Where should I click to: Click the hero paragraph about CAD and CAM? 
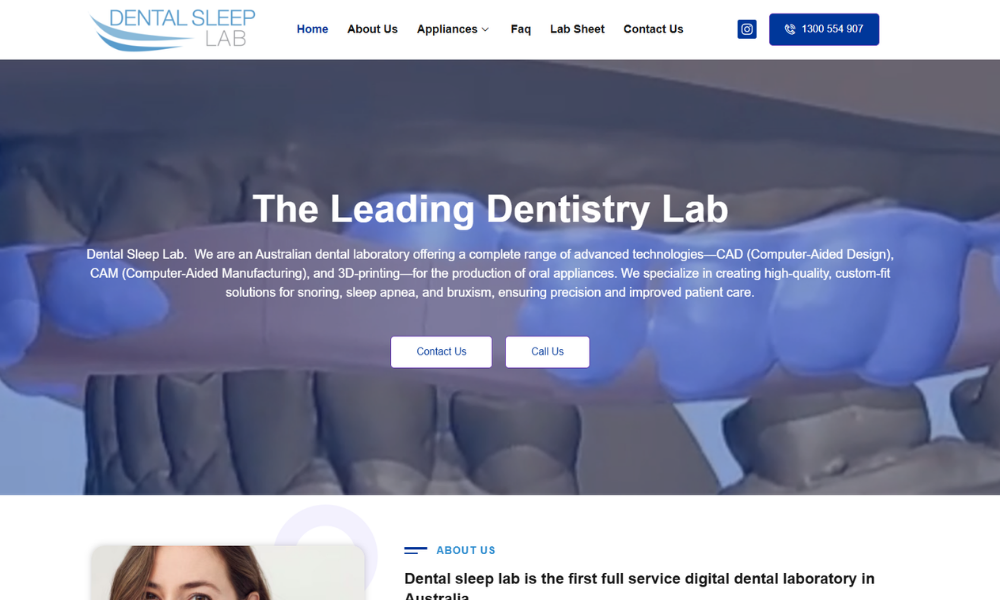490,274
